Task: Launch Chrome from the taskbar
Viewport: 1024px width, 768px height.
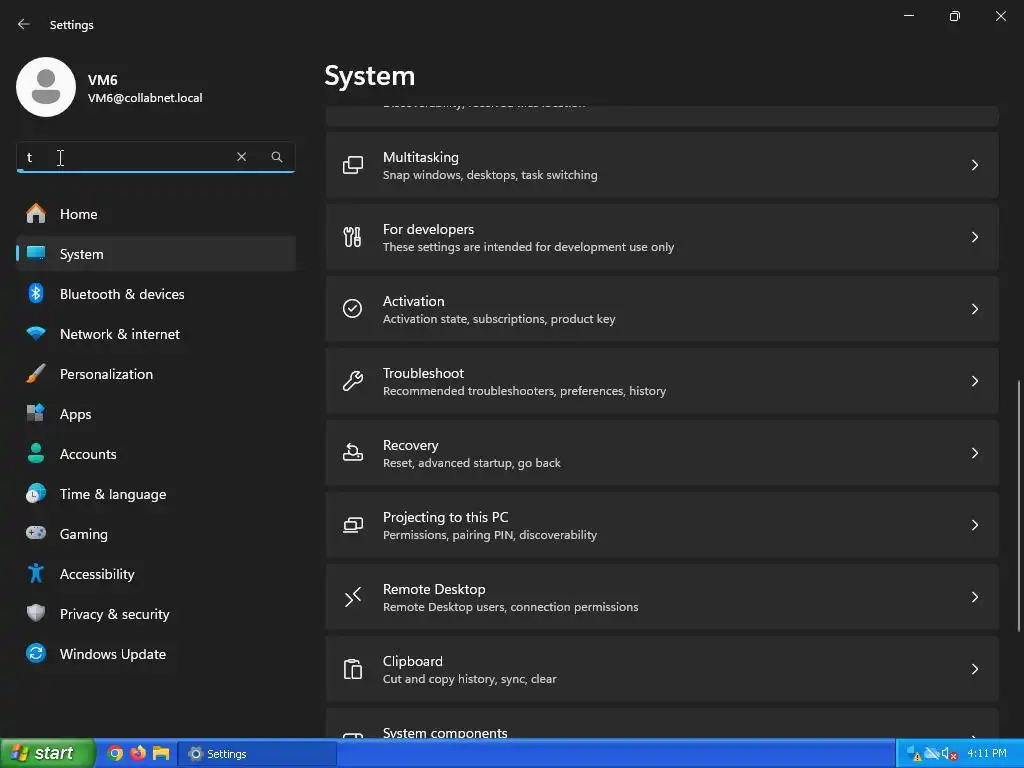Action: pyautogui.click(x=116, y=754)
